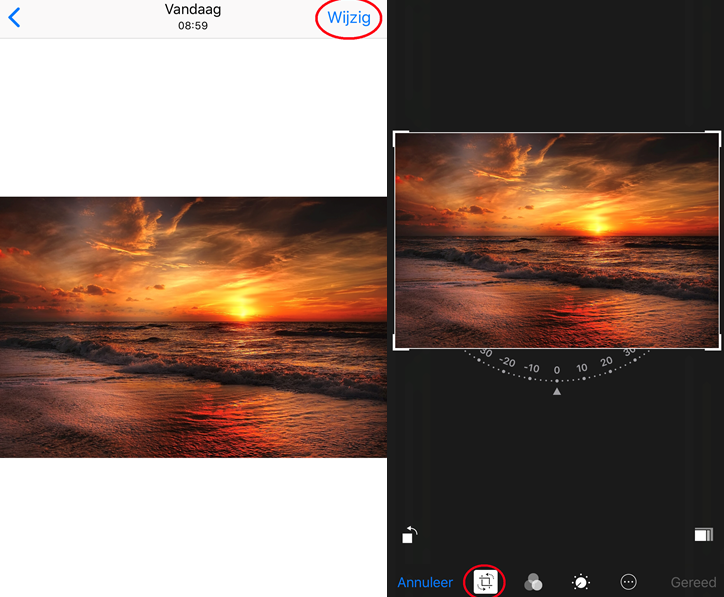
Task: Open the color filters tool
Action: click(x=533, y=582)
